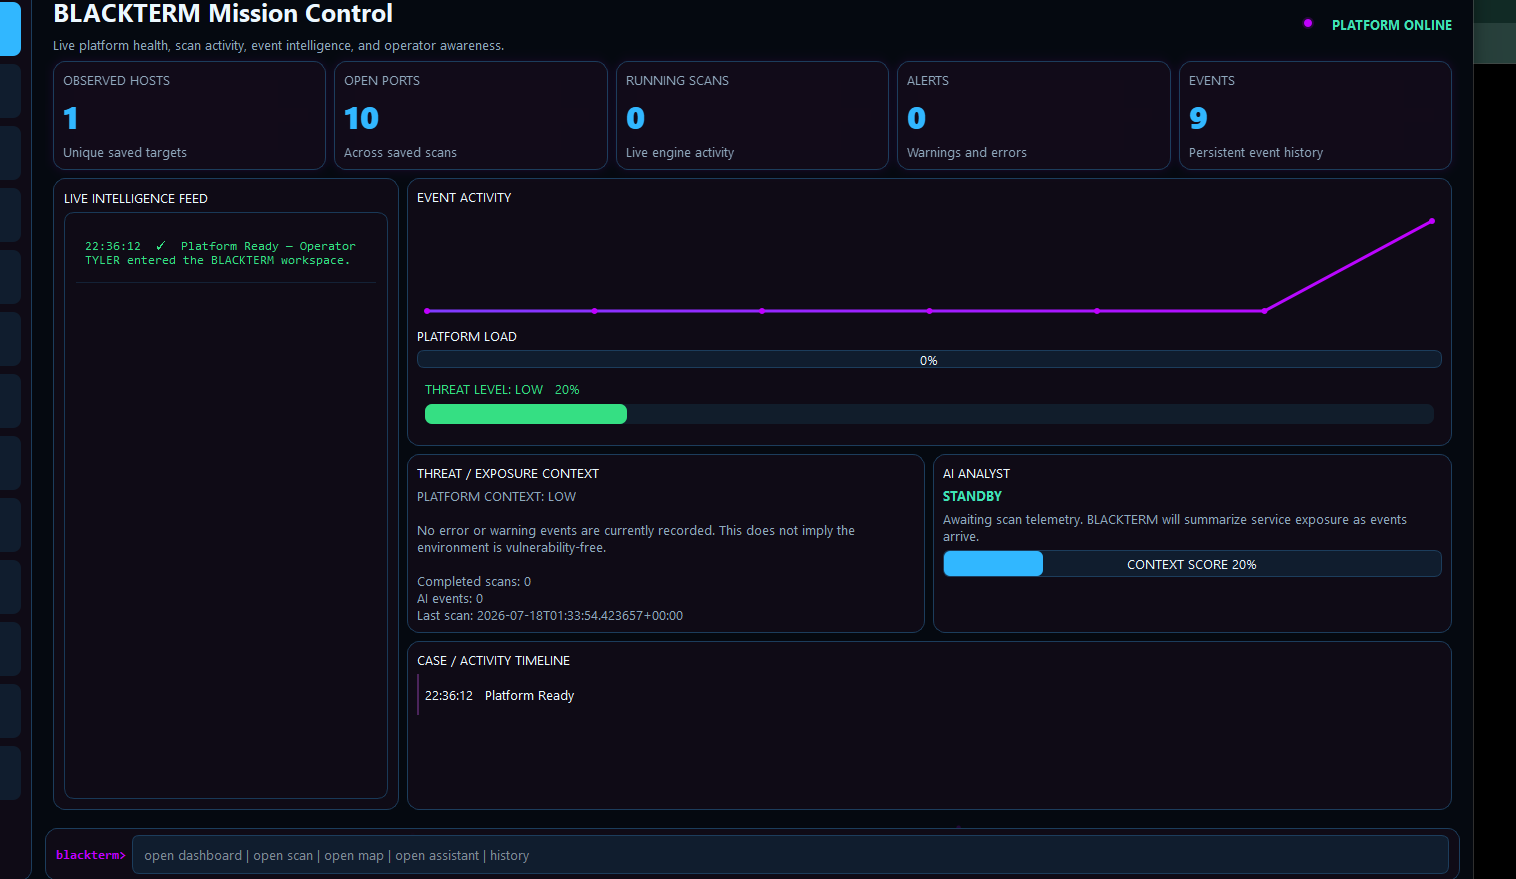This screenshot has height=879, width=1516.
Task: Click the Platform Load 0% progress bar
Action: pos(929,360)
